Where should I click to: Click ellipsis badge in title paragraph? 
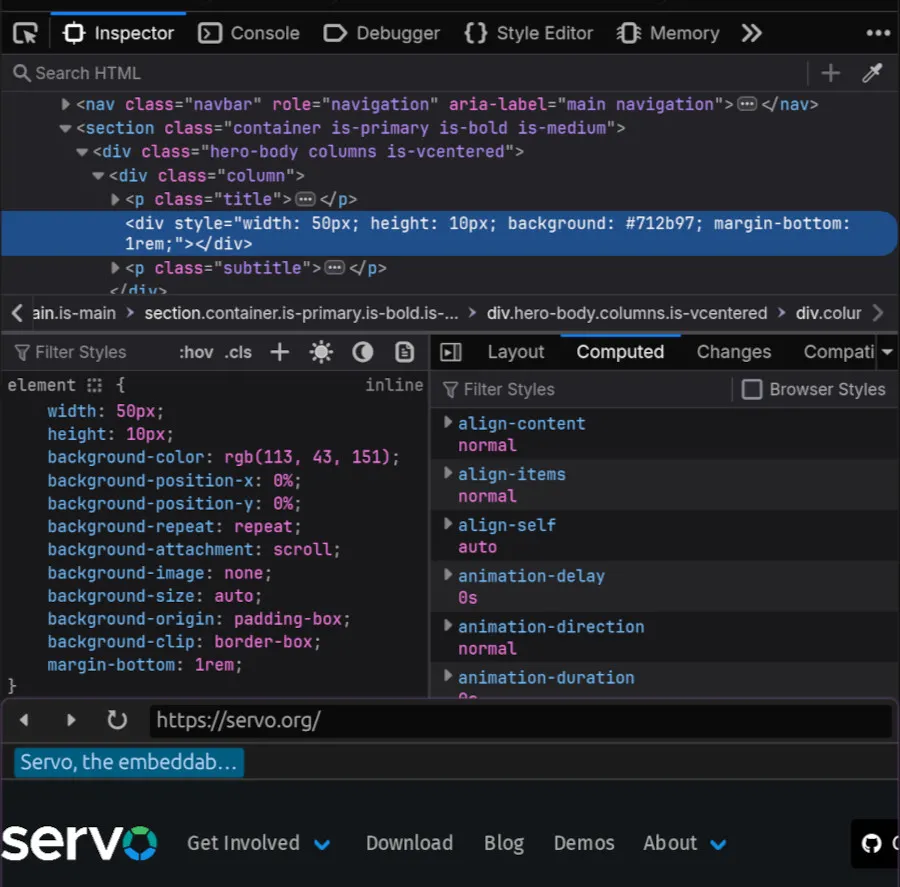point(305,199)
